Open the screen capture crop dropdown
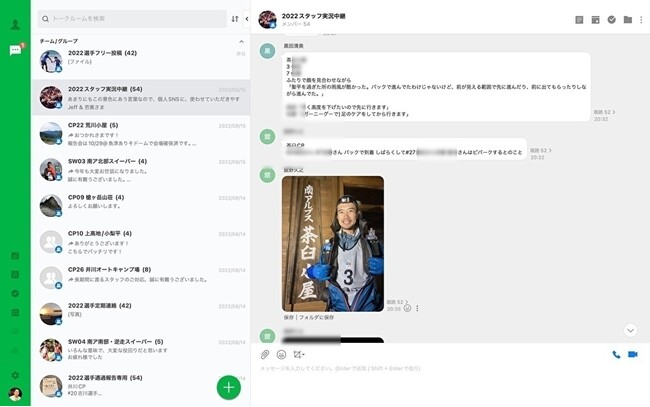The image size is (650, 407). [x=298, y=355]
